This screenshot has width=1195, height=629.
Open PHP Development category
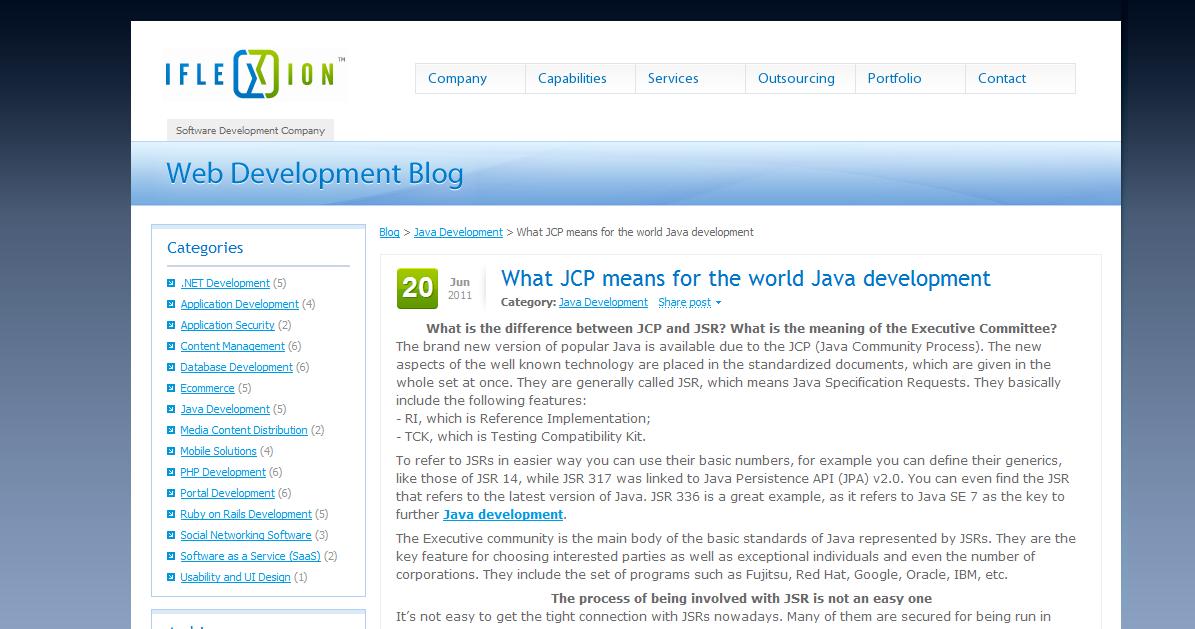click(x=223, y=472)
